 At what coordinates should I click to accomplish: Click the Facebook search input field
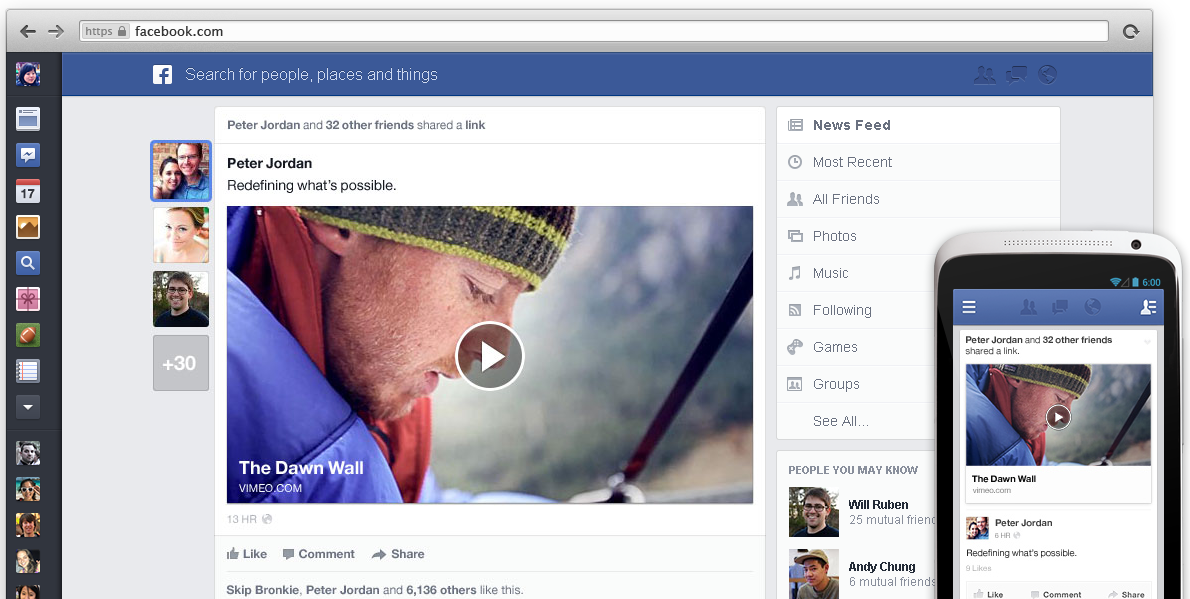pyautogui.click(x=400, y=74)
